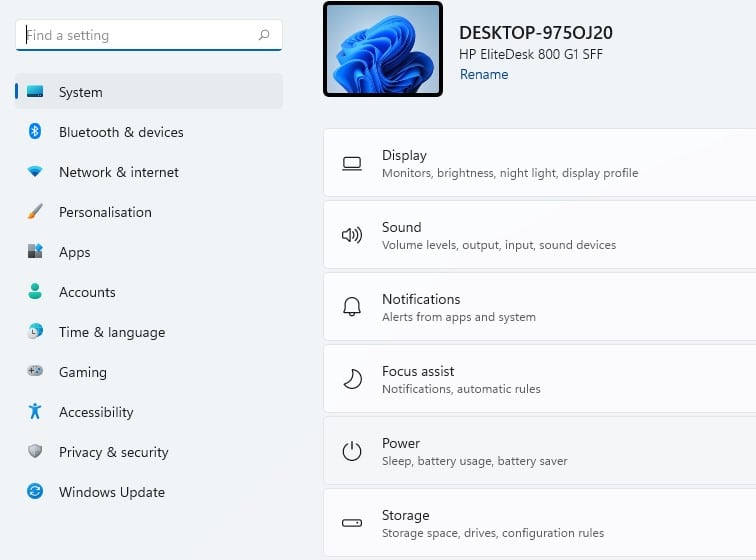
Task: Open the Storage settings card
Action: pos(540,522)
